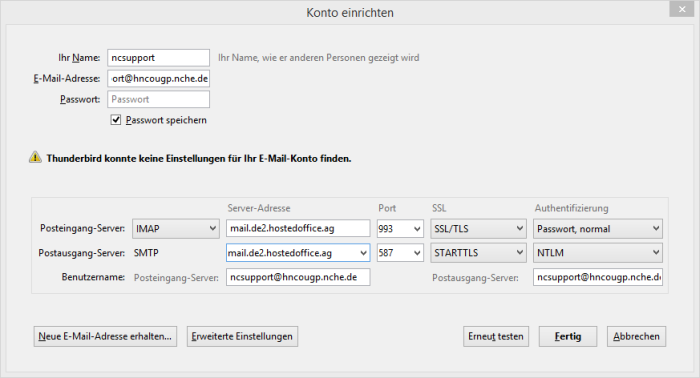Focus the Passwort input field
The height and width of the screenshot is (378, 700).
click(x=158, y=99)
